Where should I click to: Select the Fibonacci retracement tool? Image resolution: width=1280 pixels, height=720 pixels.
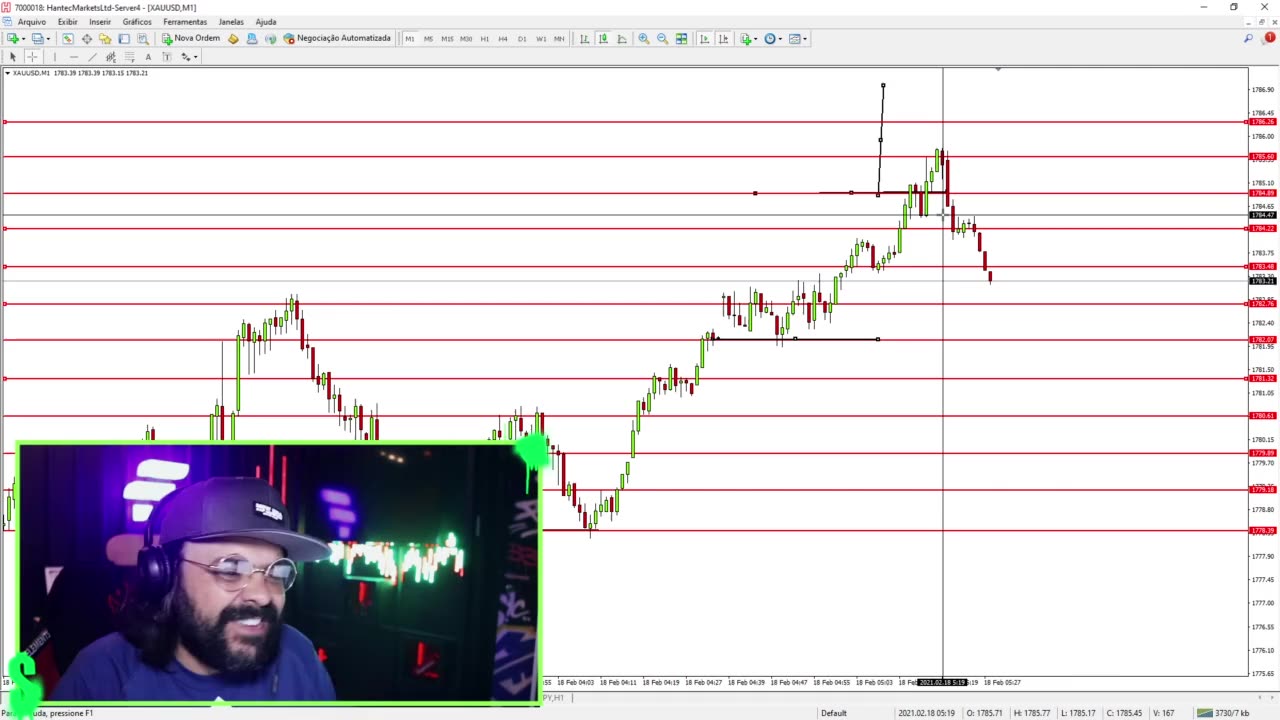coord(129,57)
